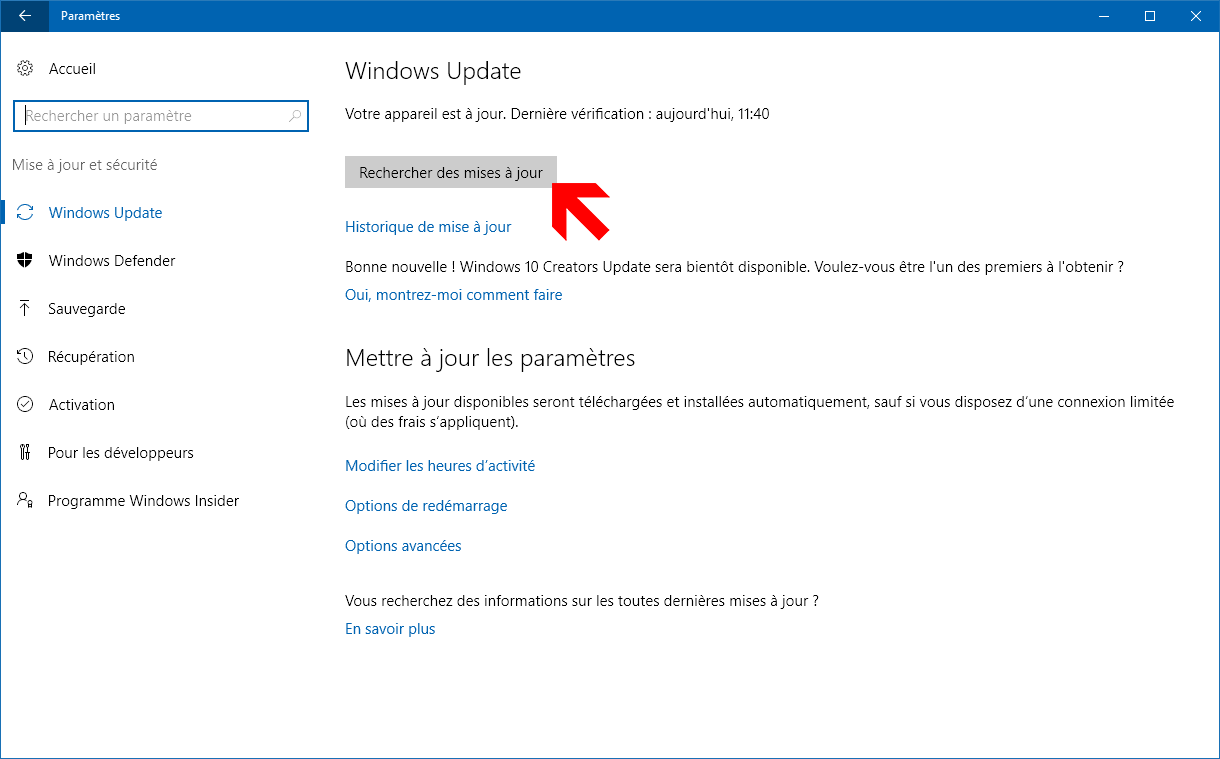Click the Sauvegarde upload arrow icon
Viewport: 1220px width, 759px height.
(25, 309)
